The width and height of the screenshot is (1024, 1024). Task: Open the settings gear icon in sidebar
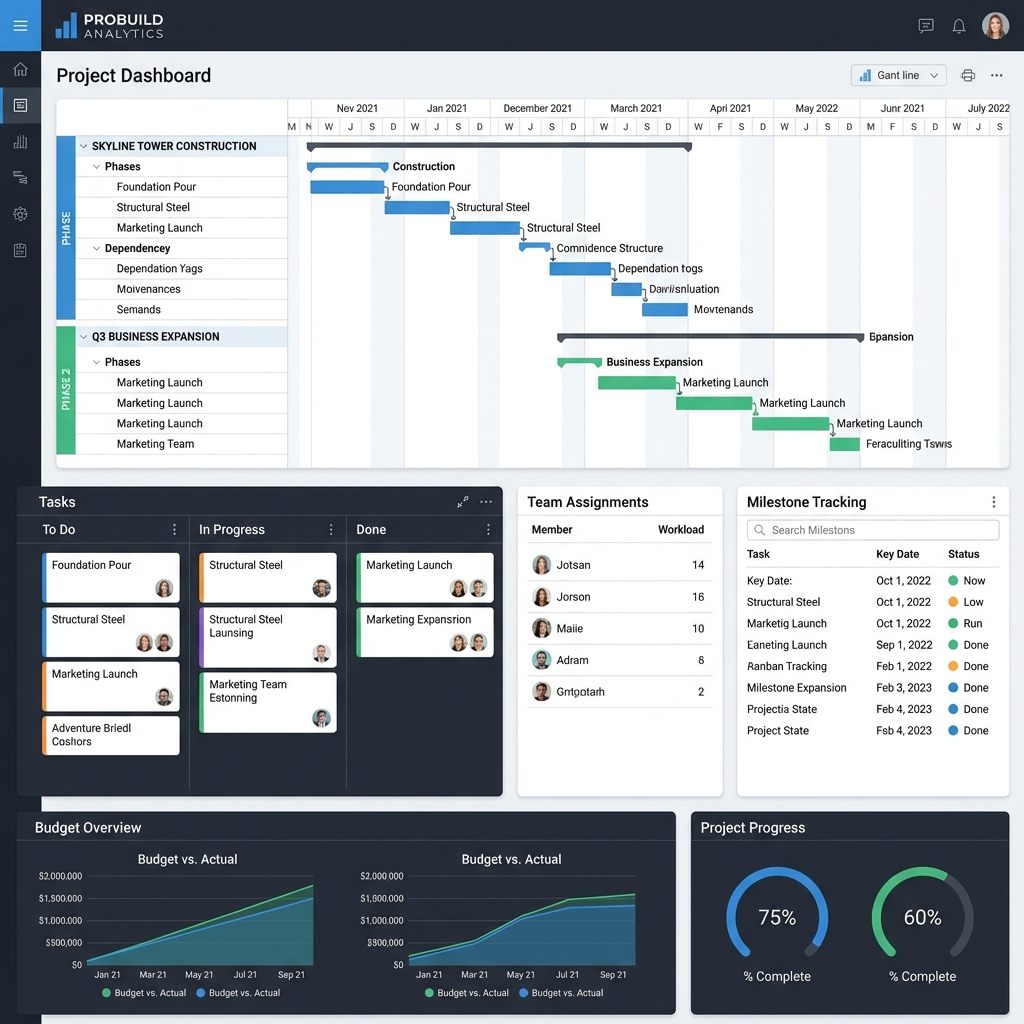tap(20, 213)
